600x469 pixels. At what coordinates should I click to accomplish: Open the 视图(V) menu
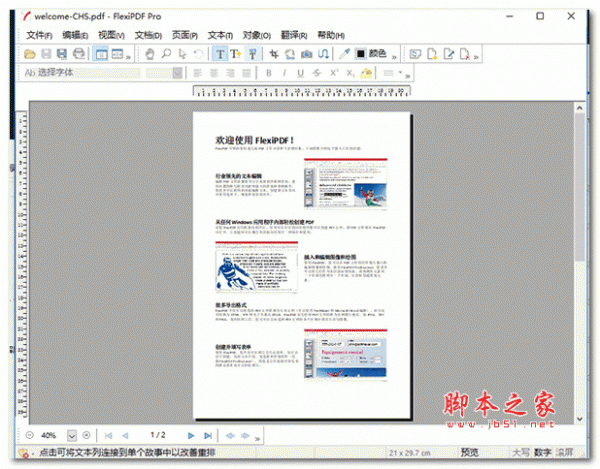[x=111, y=35]
